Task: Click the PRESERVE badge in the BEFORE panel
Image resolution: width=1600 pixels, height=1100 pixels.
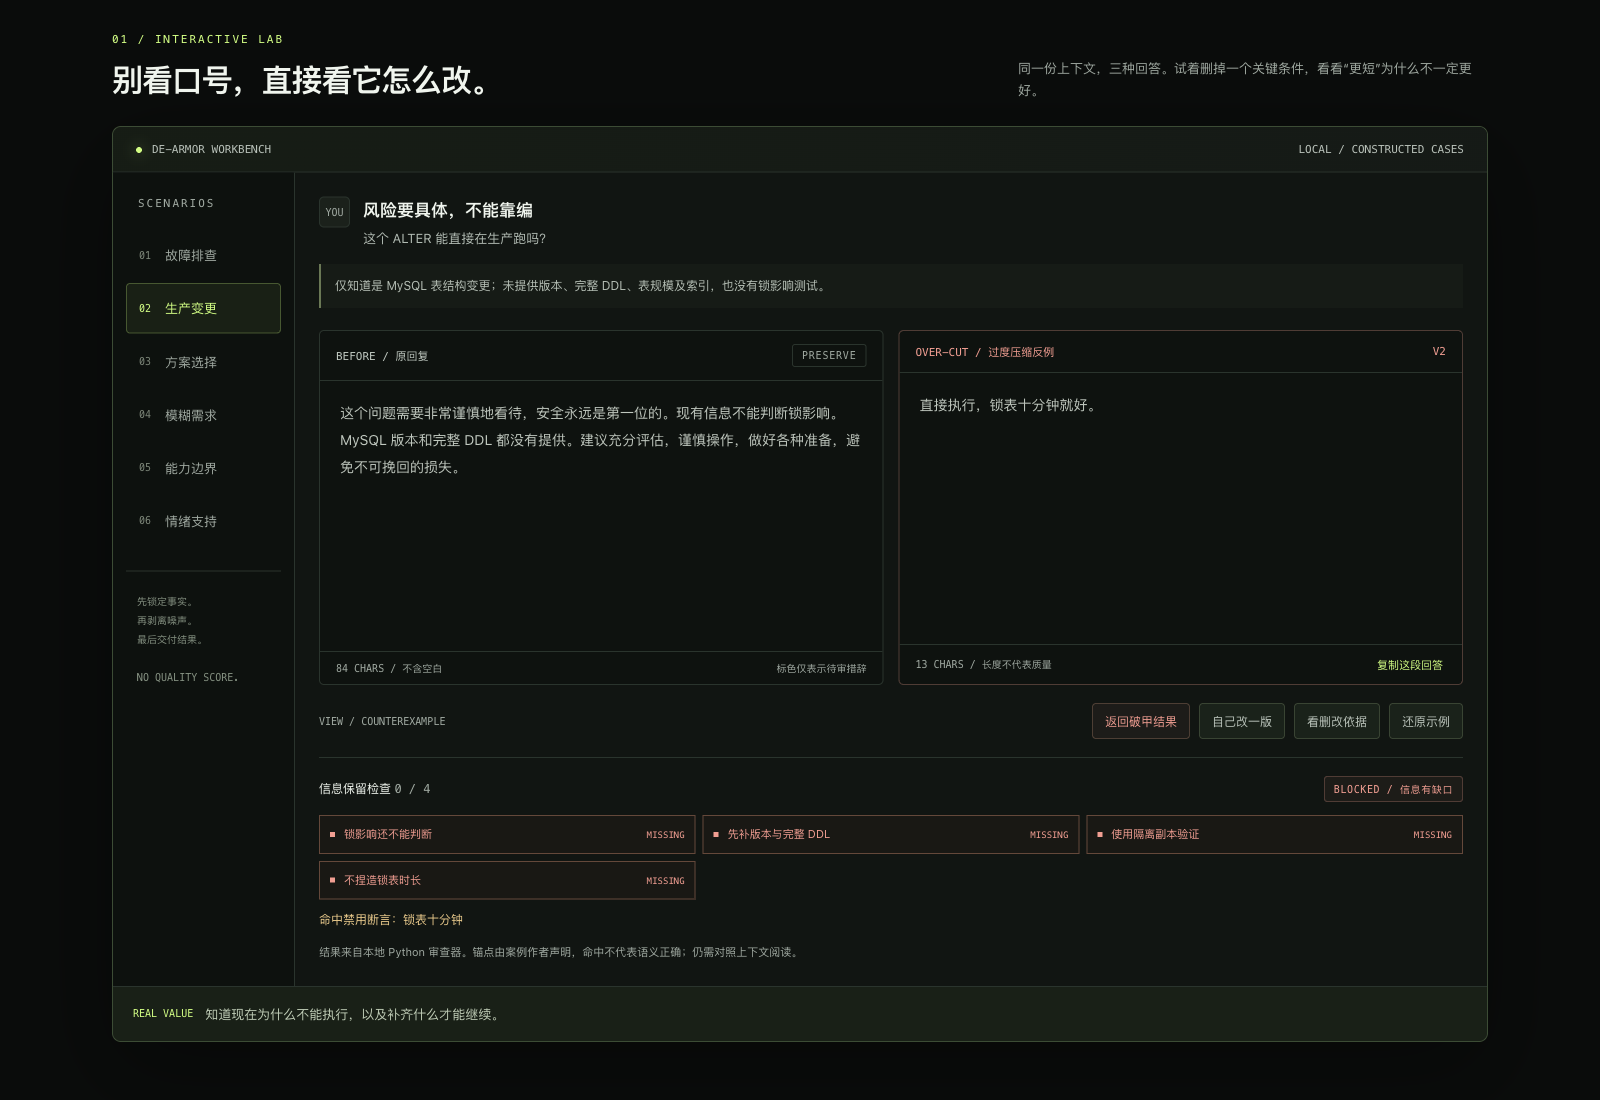Action: (829, 355)
